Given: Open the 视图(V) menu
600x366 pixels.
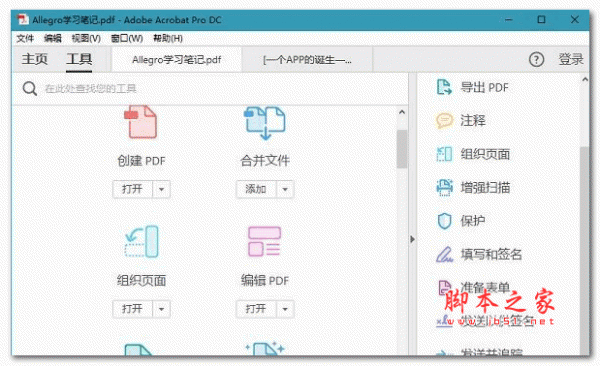Looking at the screenshot, I should pyautogui.click(x=86, y=38).
